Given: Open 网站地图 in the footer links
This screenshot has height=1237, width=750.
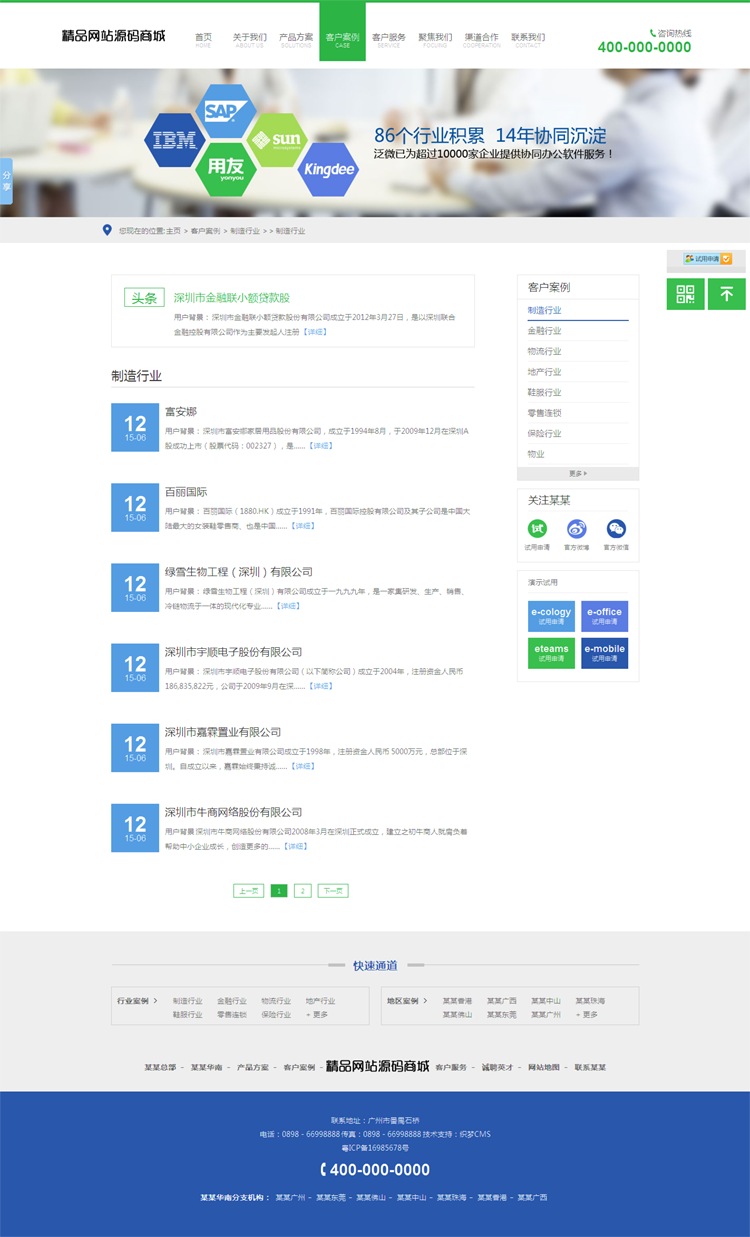Looking at the screenshot, I should pos(544,1067).
